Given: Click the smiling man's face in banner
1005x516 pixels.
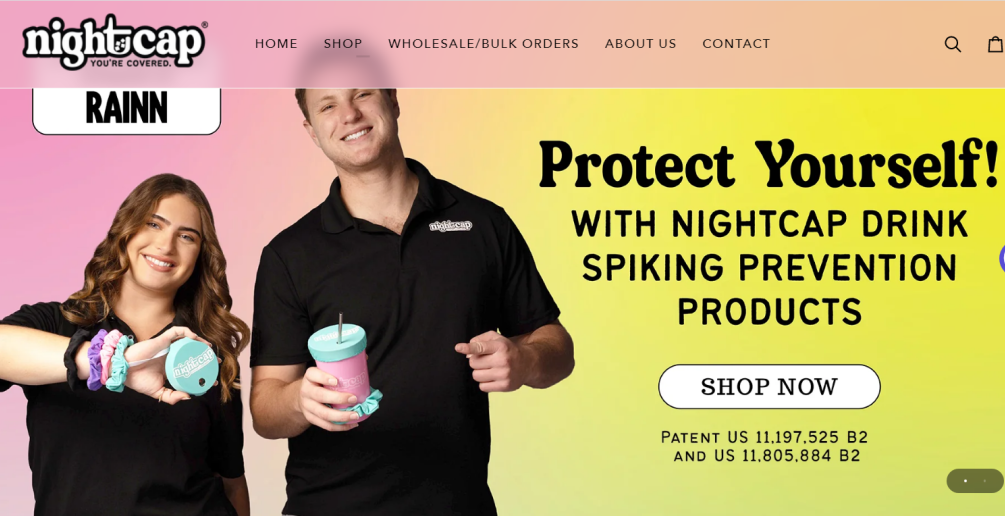Looking at the screenshot, I should 354,123.
